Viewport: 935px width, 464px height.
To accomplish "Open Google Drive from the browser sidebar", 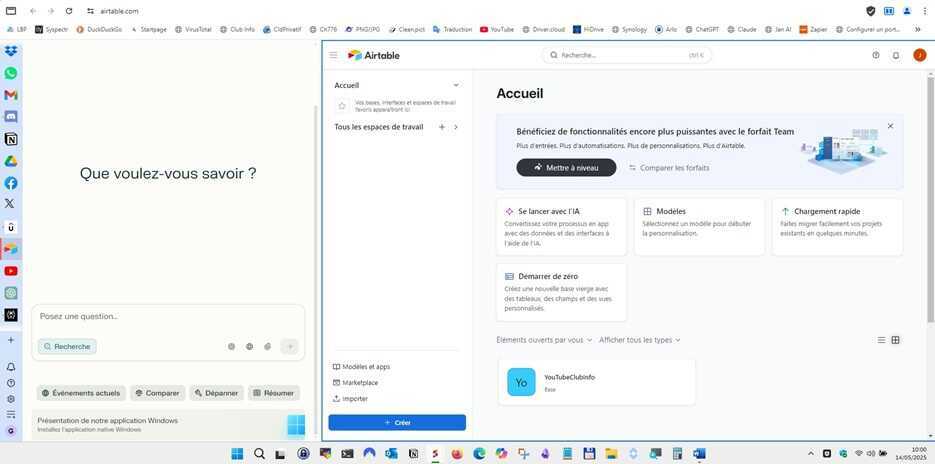I will point(11,161).
